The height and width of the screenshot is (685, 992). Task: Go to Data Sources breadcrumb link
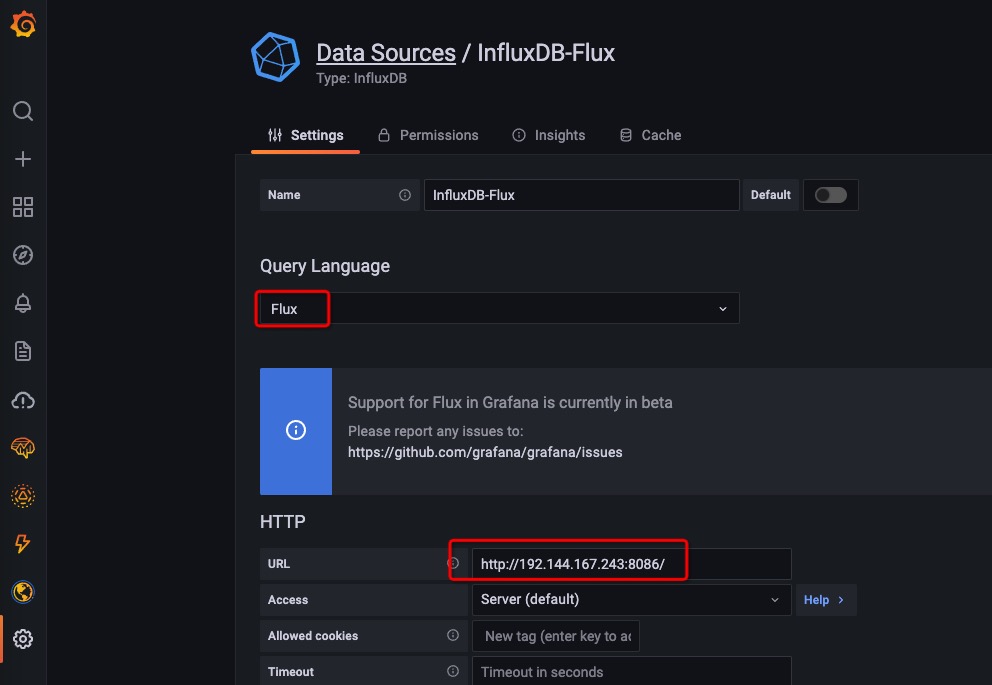click(x=386, y=53)
